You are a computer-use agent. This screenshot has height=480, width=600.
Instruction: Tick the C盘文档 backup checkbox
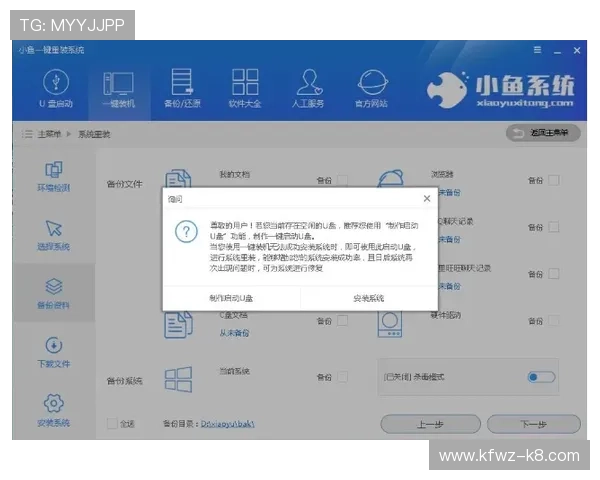[x=343, y=321]
